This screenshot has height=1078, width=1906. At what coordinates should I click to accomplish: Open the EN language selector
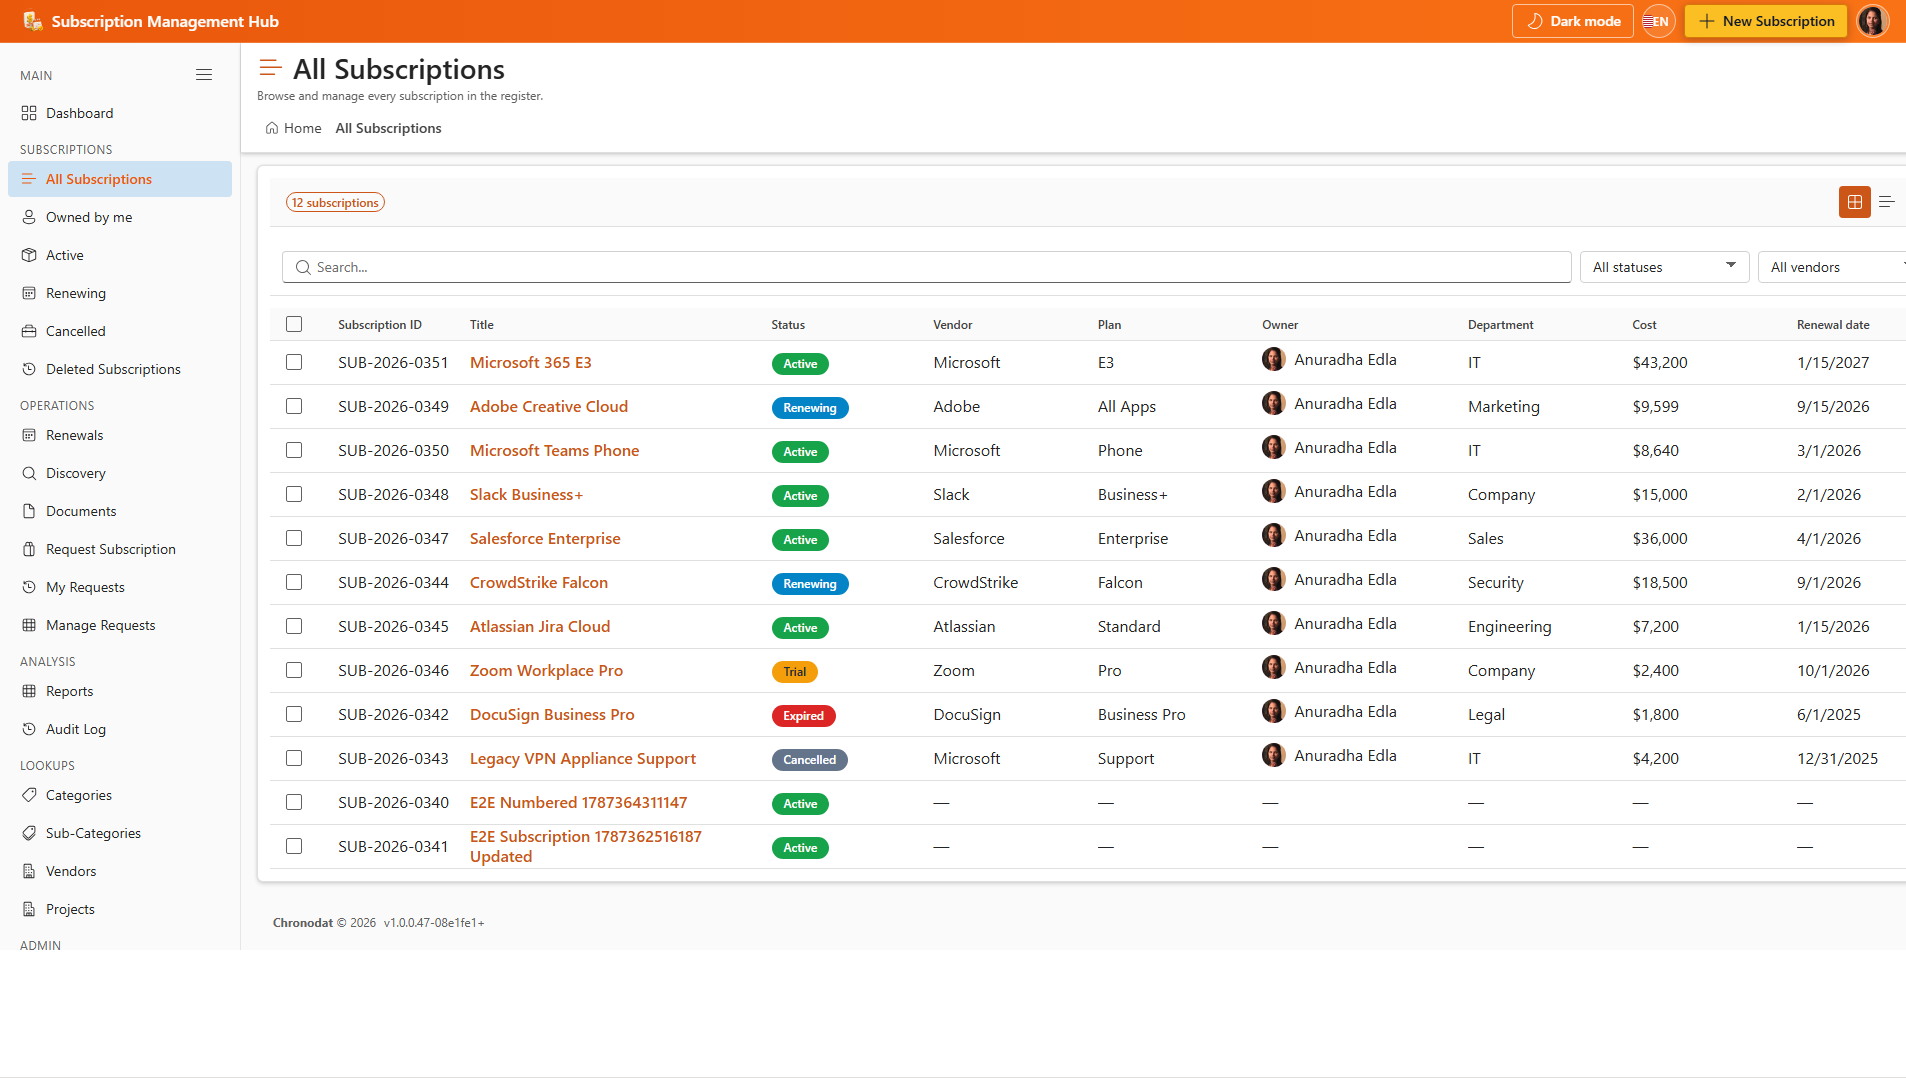(1658, 21)
